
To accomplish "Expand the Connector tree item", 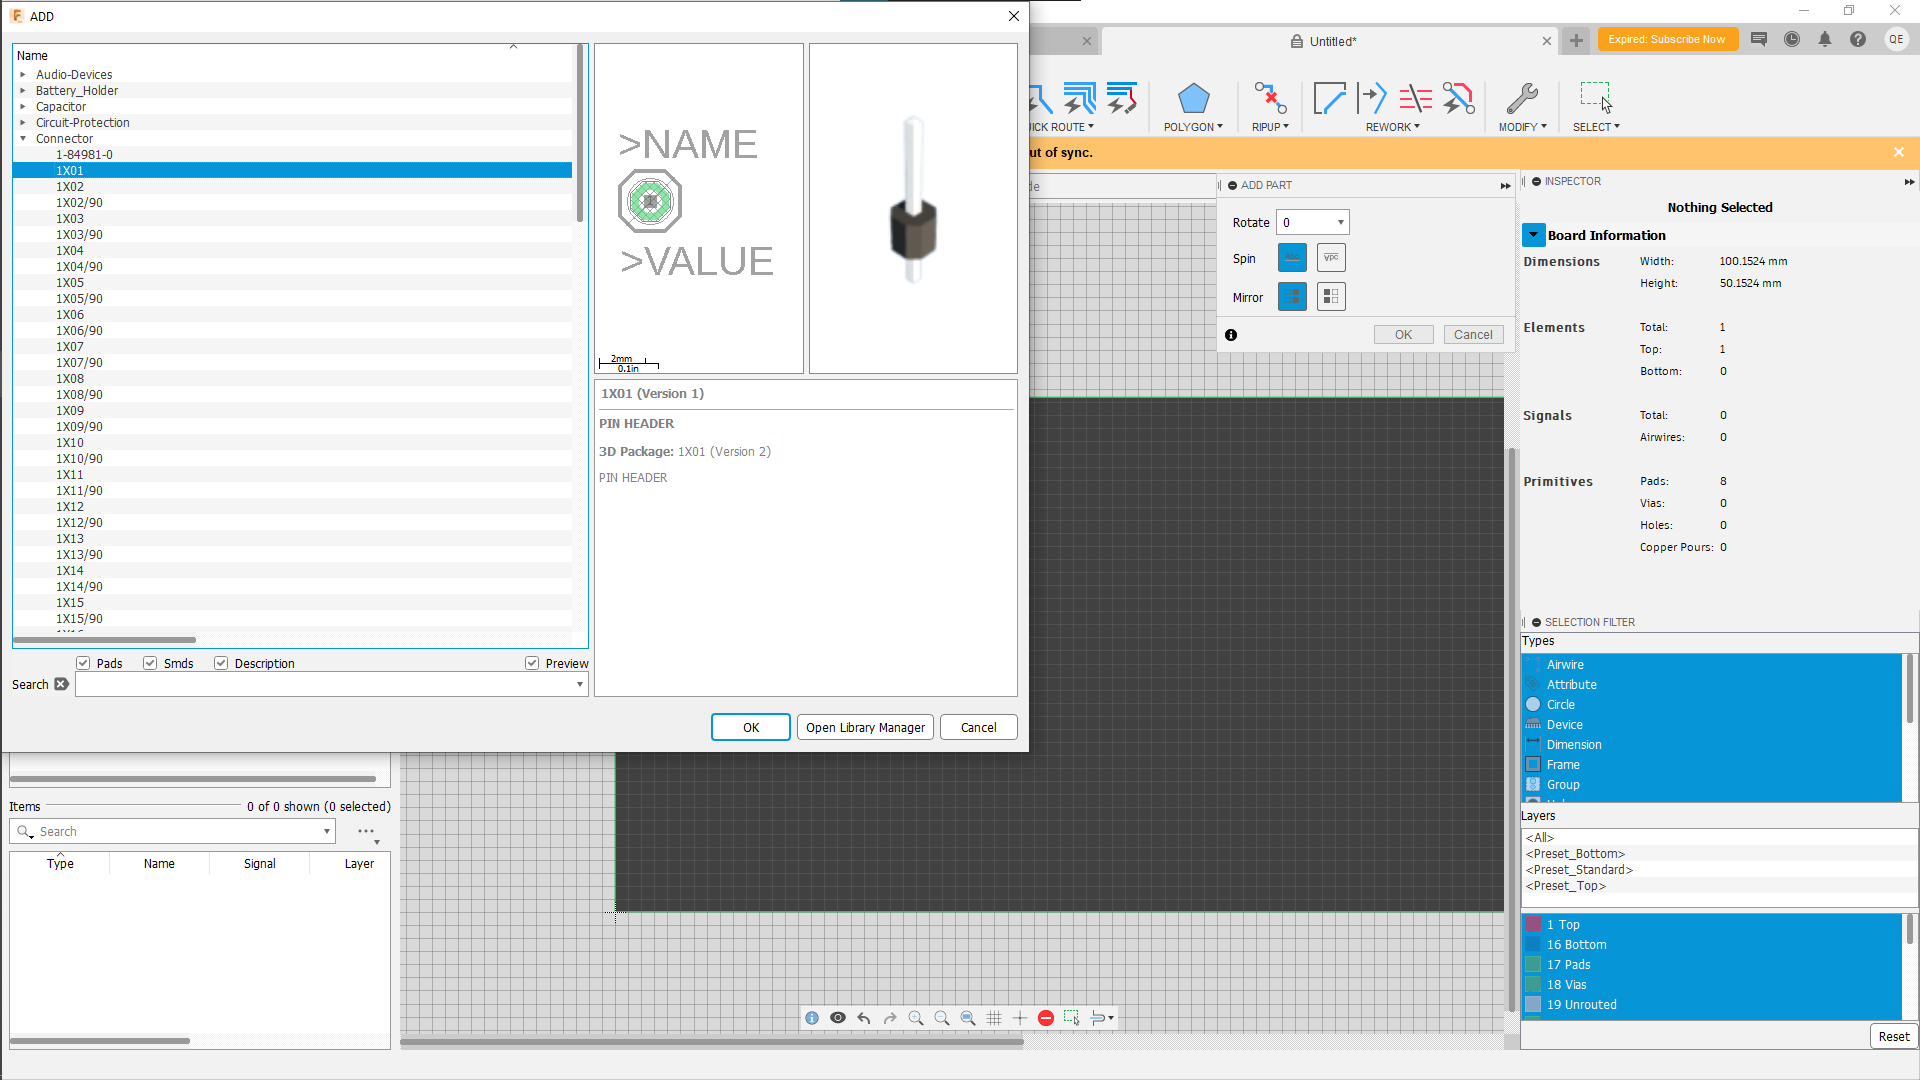I will [x=22, y=138].
